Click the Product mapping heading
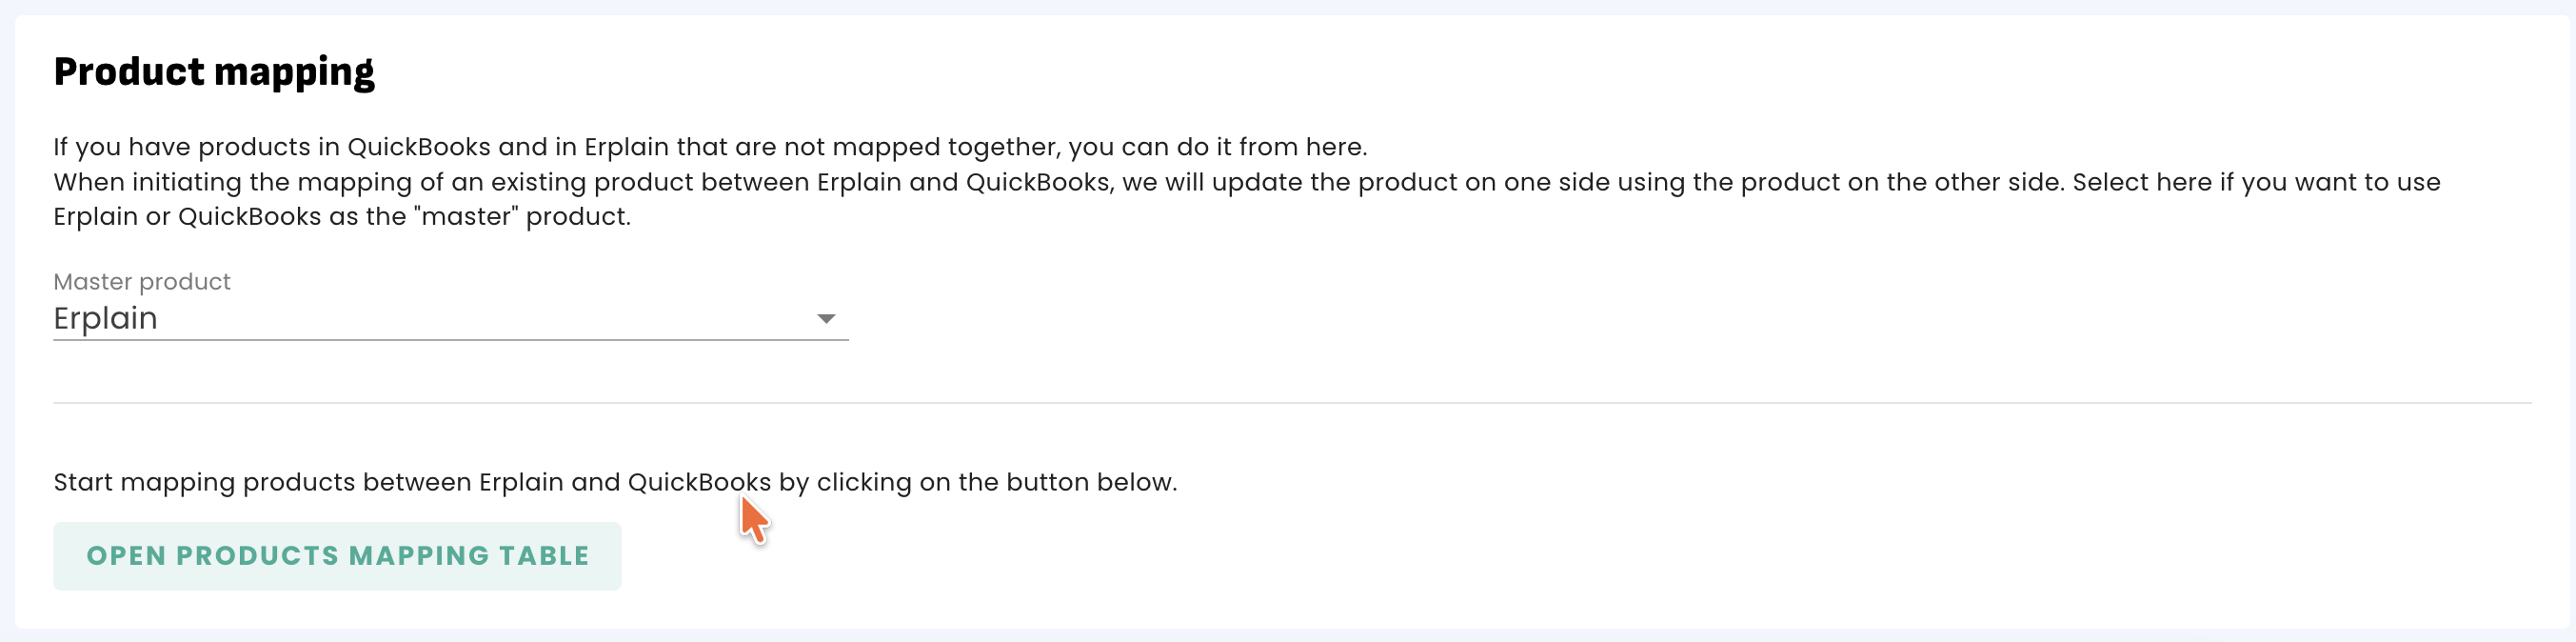The image size is (2576, 642). [214, 72]
